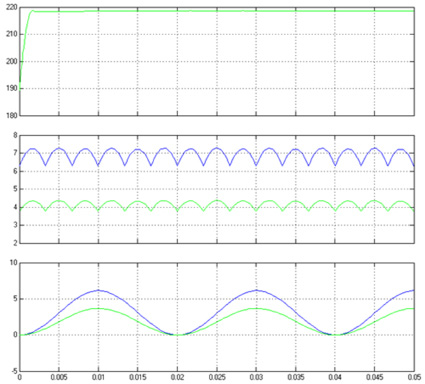This screenshot has height=384, width=425.
Task: Click the "0.03" x-axis tick label
Action: pyautogui.click(x=256, y=377)
